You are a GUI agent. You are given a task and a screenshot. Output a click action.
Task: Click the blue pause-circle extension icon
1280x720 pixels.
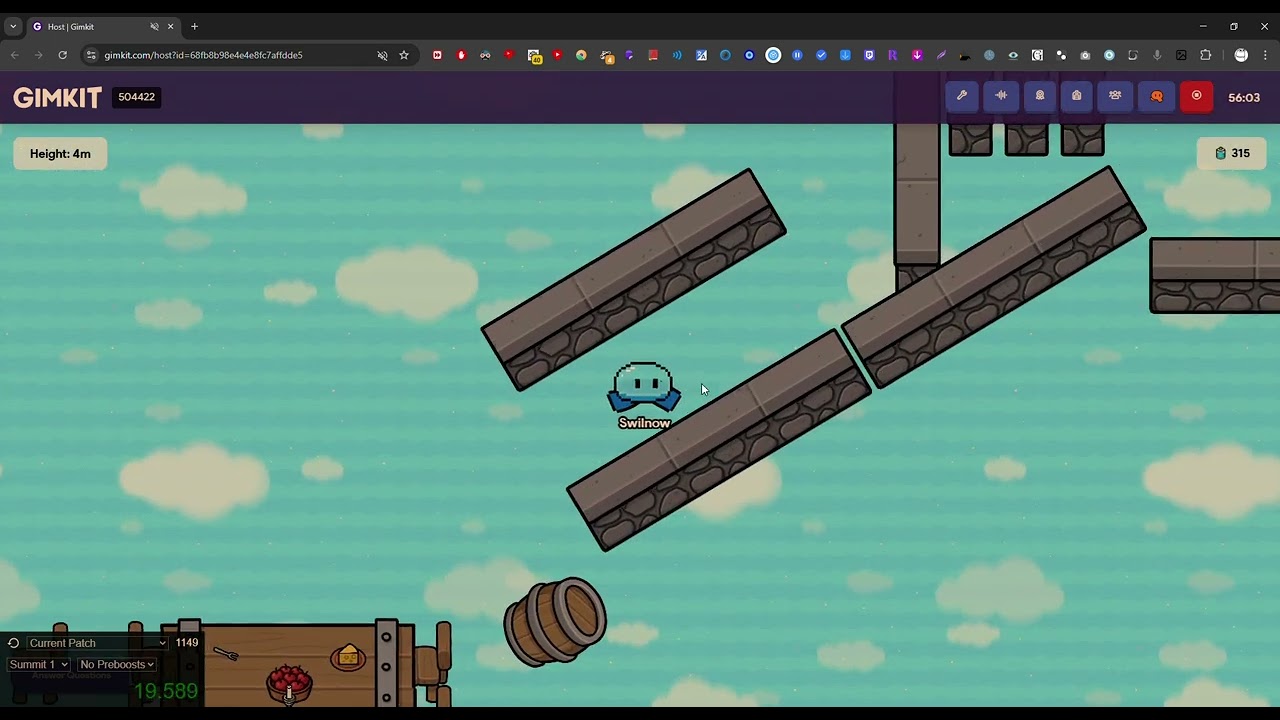[797, 55]
